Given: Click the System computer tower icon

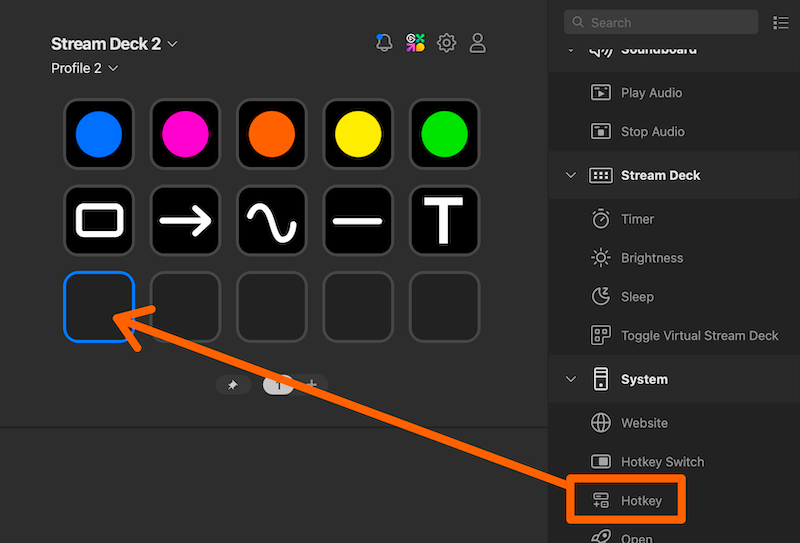Looking at the screenshot, I should tap(601, 379).
